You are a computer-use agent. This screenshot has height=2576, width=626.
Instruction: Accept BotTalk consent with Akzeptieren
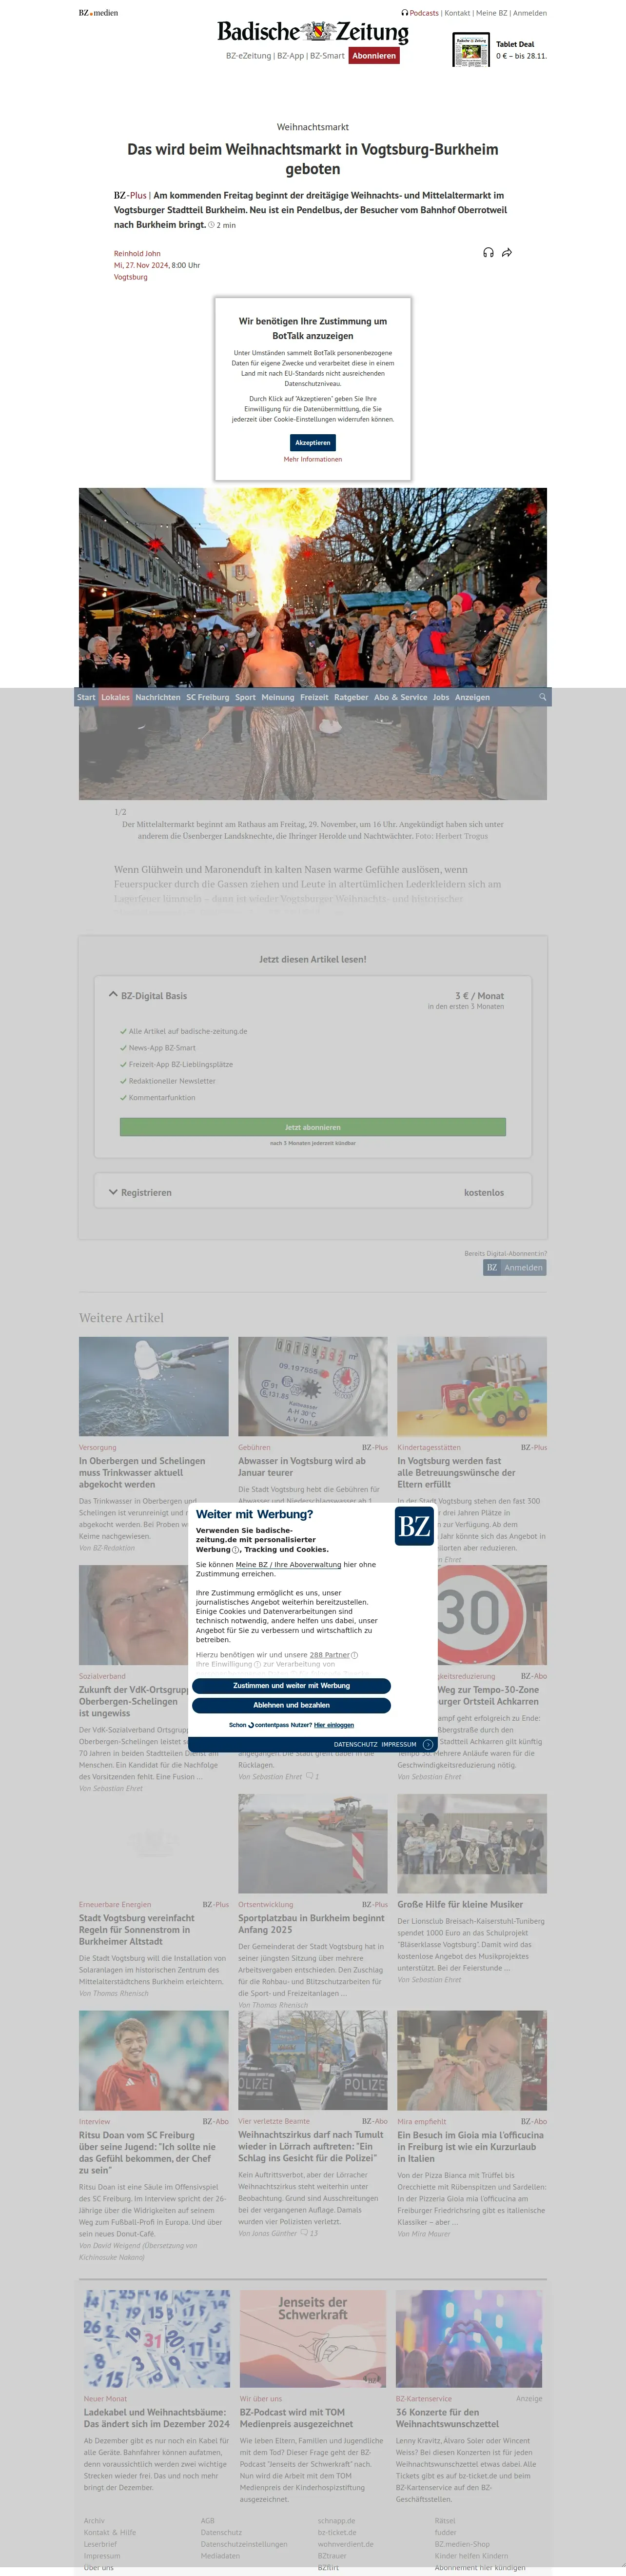pos(313,442)
